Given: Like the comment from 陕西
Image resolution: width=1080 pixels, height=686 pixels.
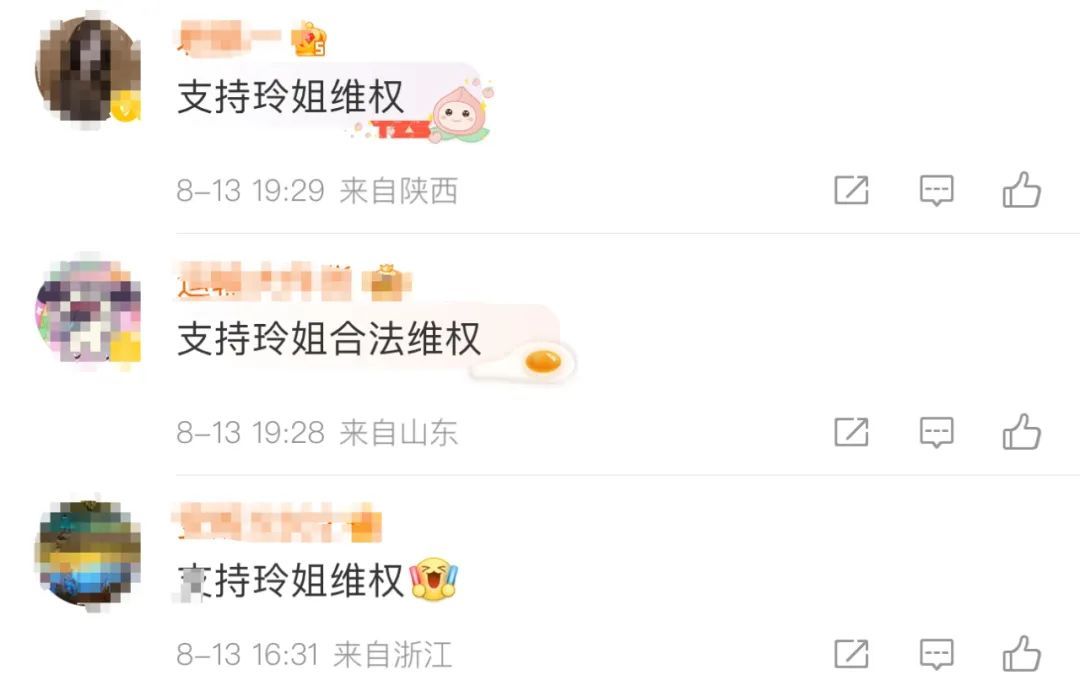Looking at the screenshot, I should (x=1021, y=189).
